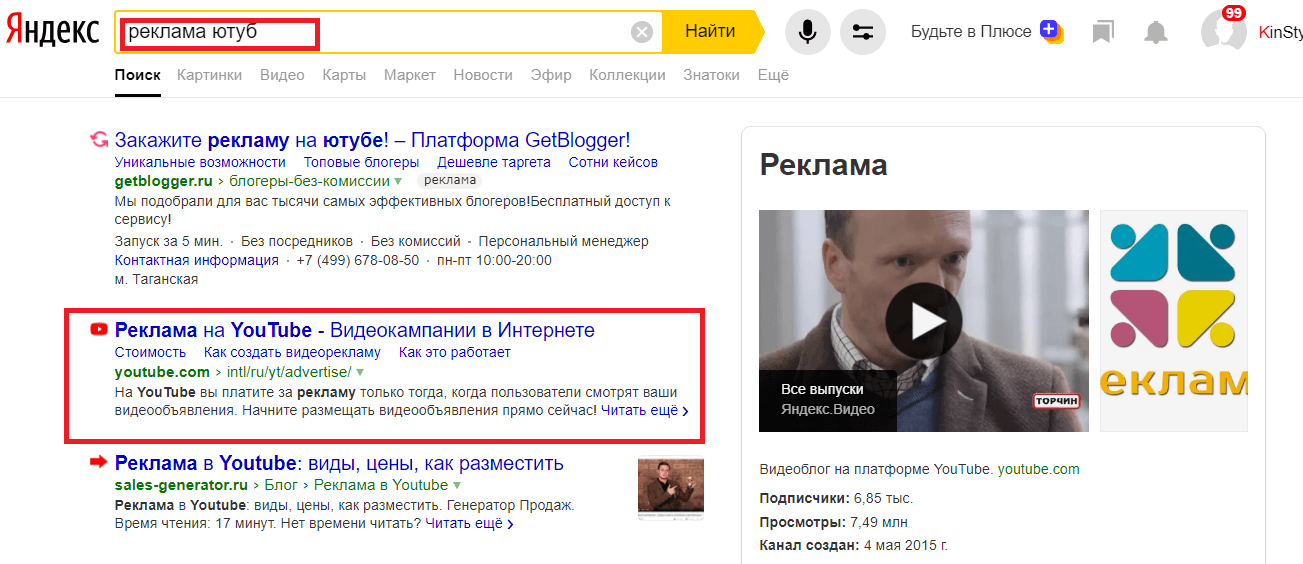
Task: Click phone number +7 (499) 678-08-50
Action: pos(358,260)
